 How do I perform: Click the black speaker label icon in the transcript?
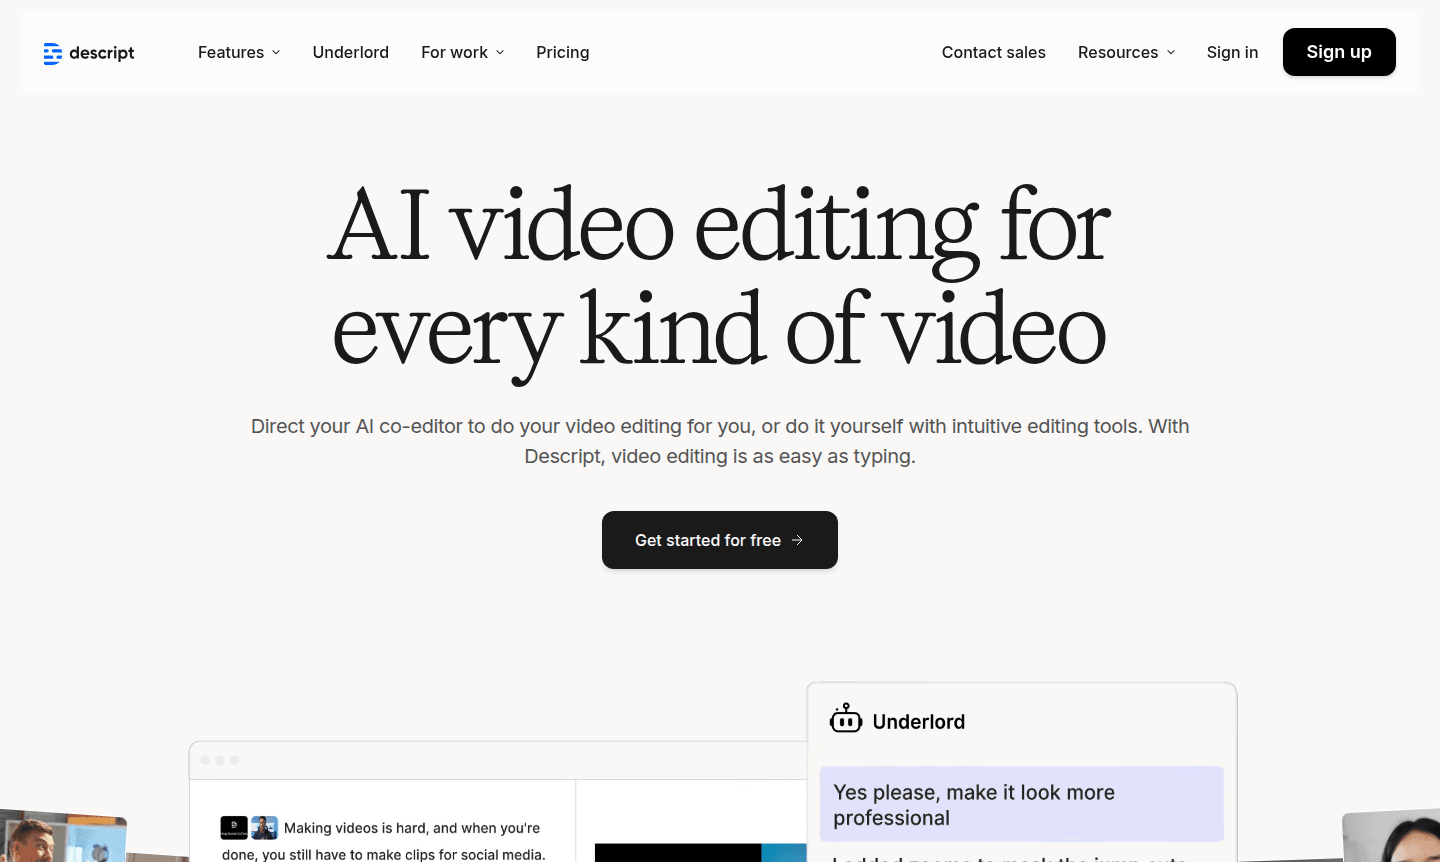(232, 828)
